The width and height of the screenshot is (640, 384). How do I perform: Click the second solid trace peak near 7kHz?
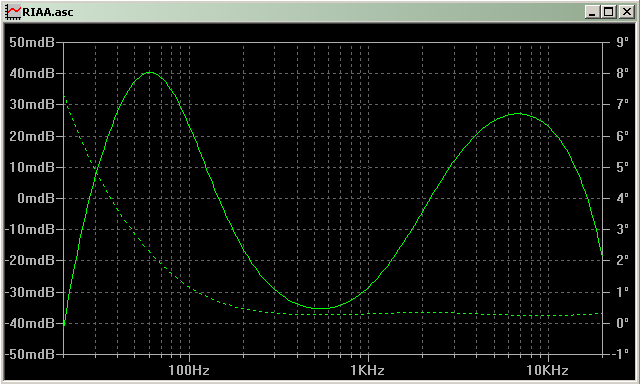(518, 114)
